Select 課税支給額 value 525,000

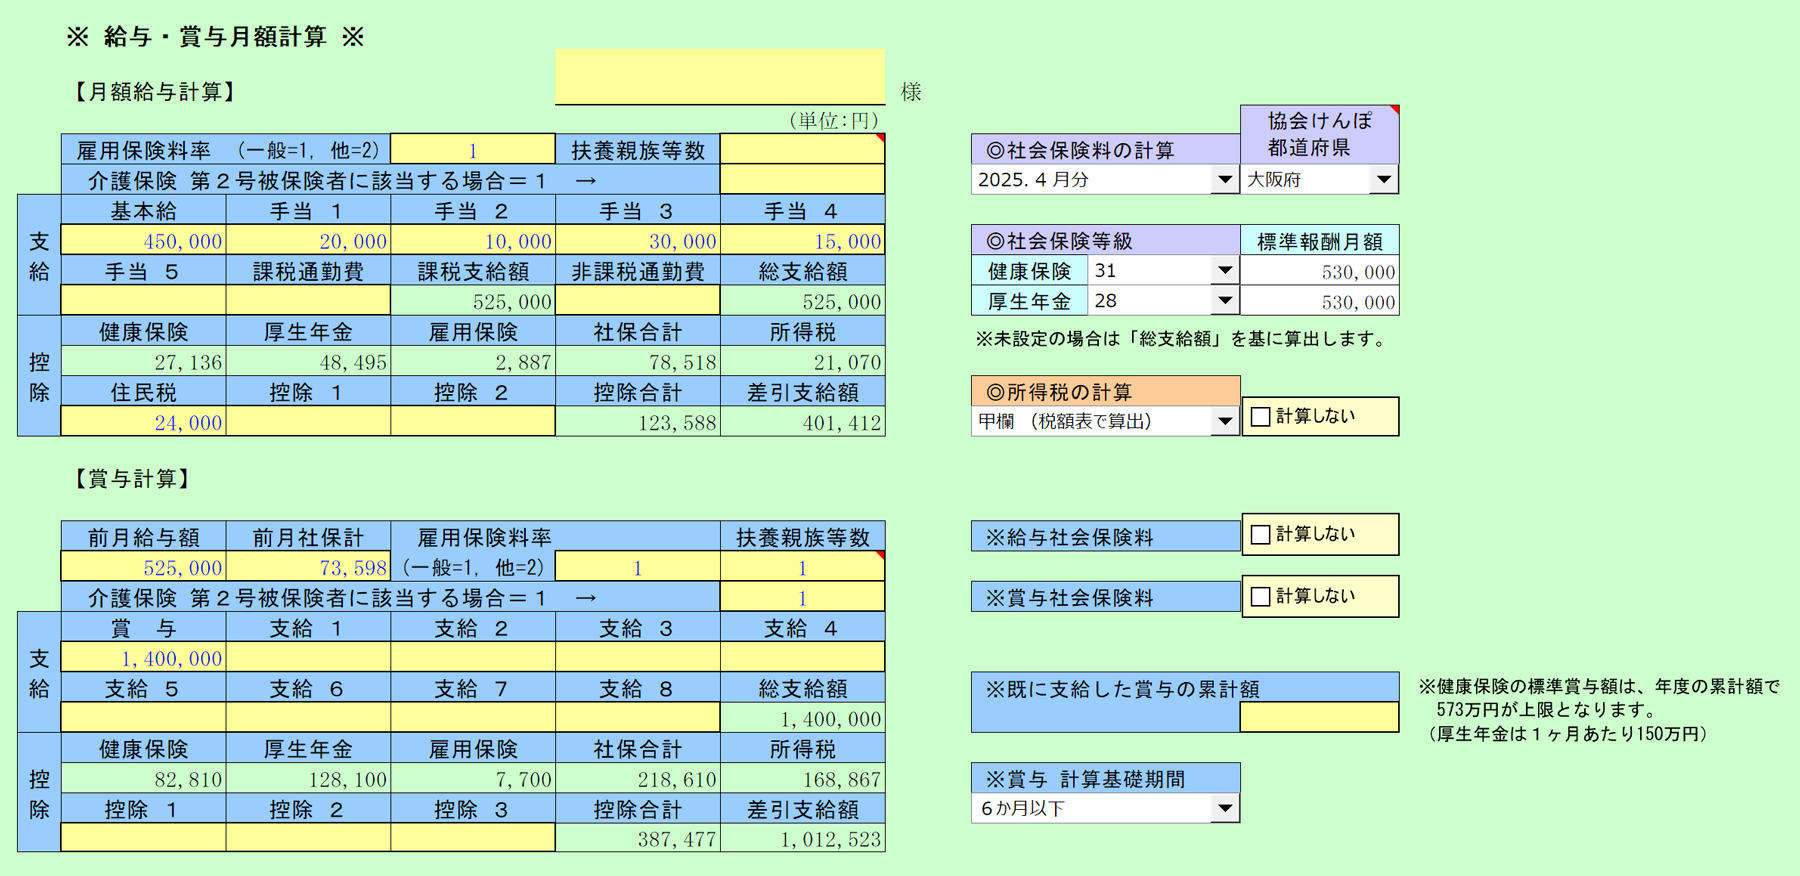pyautogui.click(x=473, y=301)
